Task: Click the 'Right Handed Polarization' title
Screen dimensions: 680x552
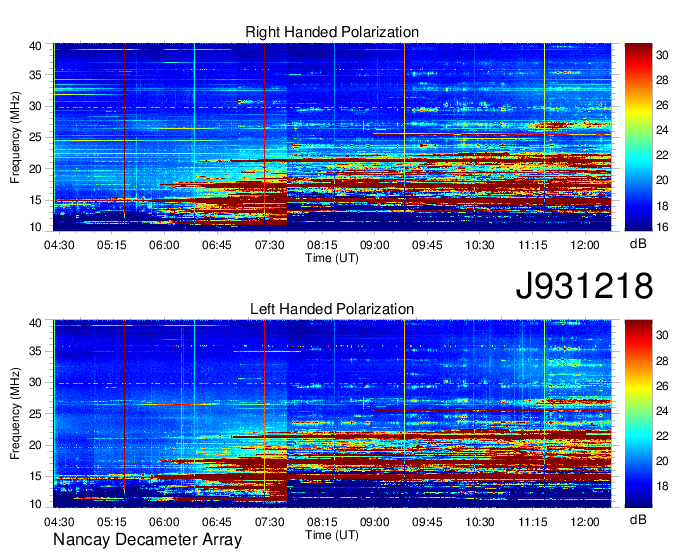Action: pyautogui.click(x=332, y=32)
